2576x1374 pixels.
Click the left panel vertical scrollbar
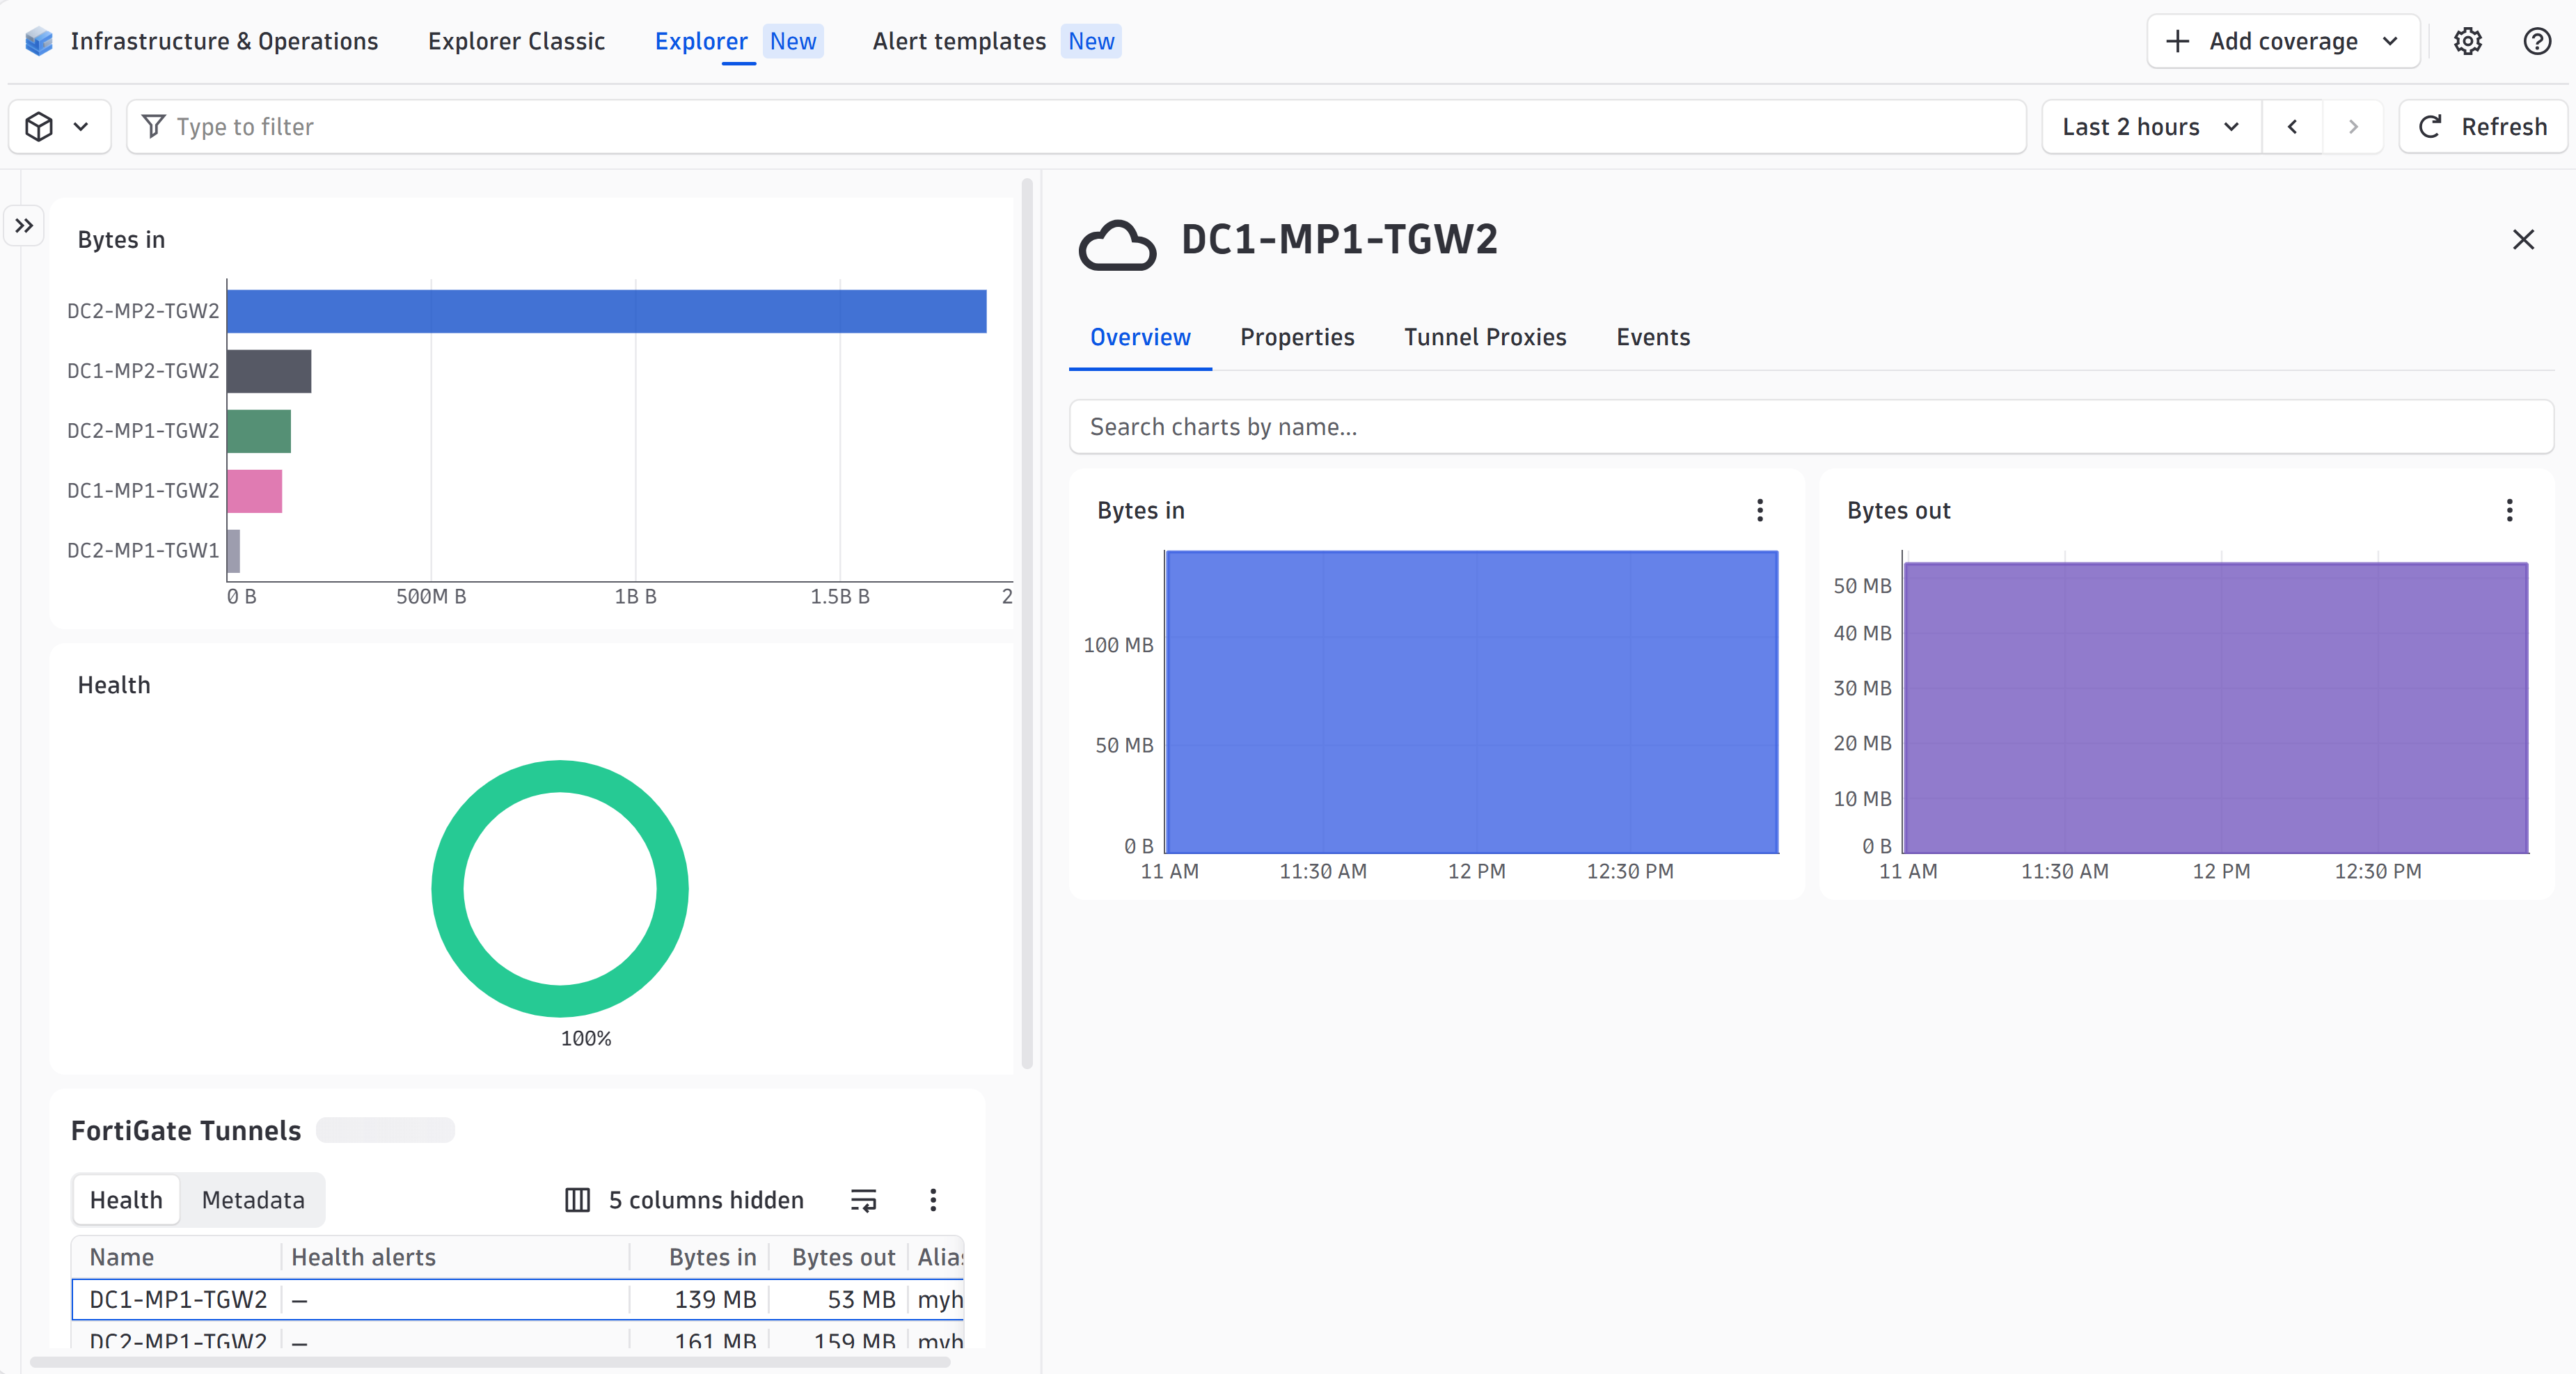[x=1027, y=624]
